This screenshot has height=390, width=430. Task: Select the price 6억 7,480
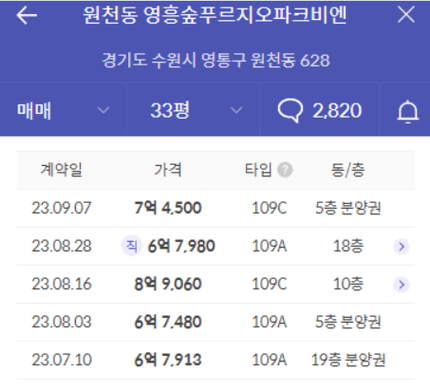(168, 322)
